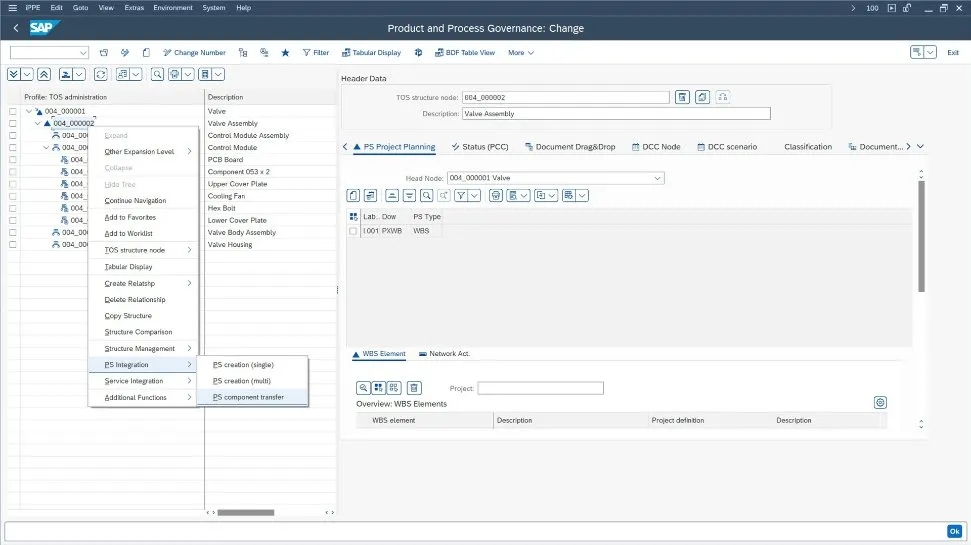971x545 pixels.
Task: Click Change Number in the toolbar
Action: pos(193,52)
